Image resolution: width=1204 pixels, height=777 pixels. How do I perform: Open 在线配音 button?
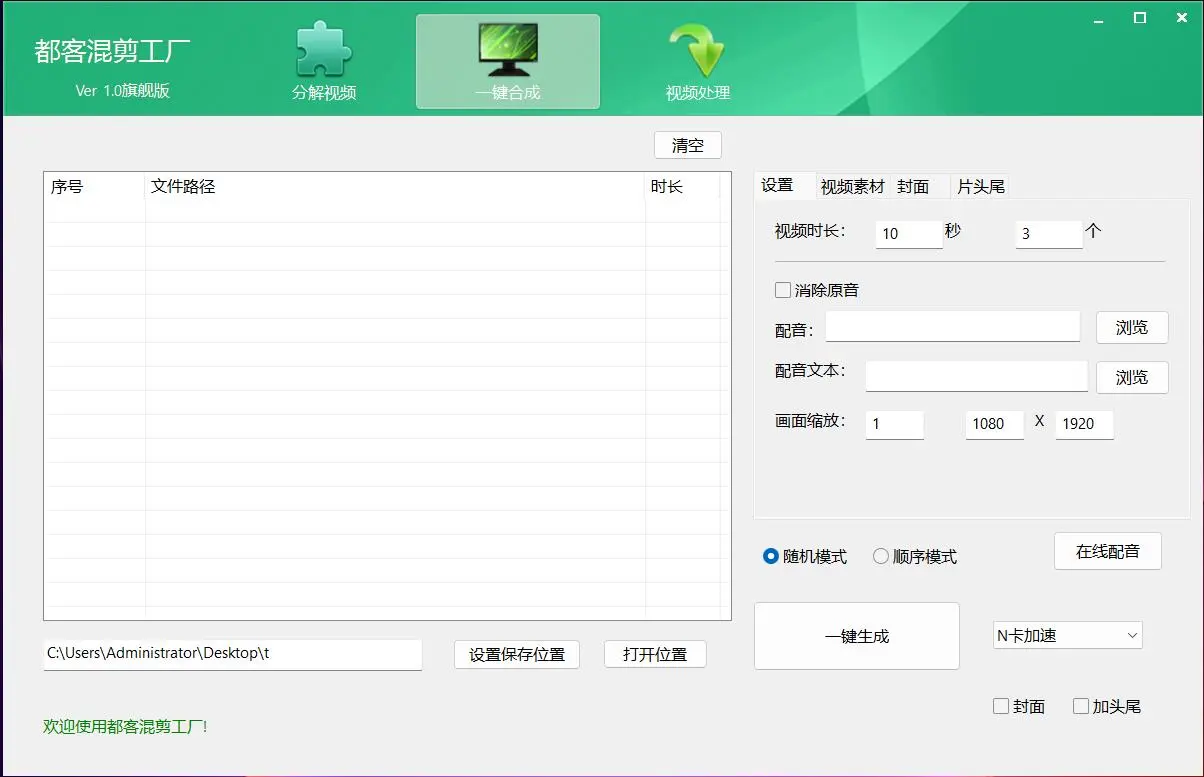1107,551
